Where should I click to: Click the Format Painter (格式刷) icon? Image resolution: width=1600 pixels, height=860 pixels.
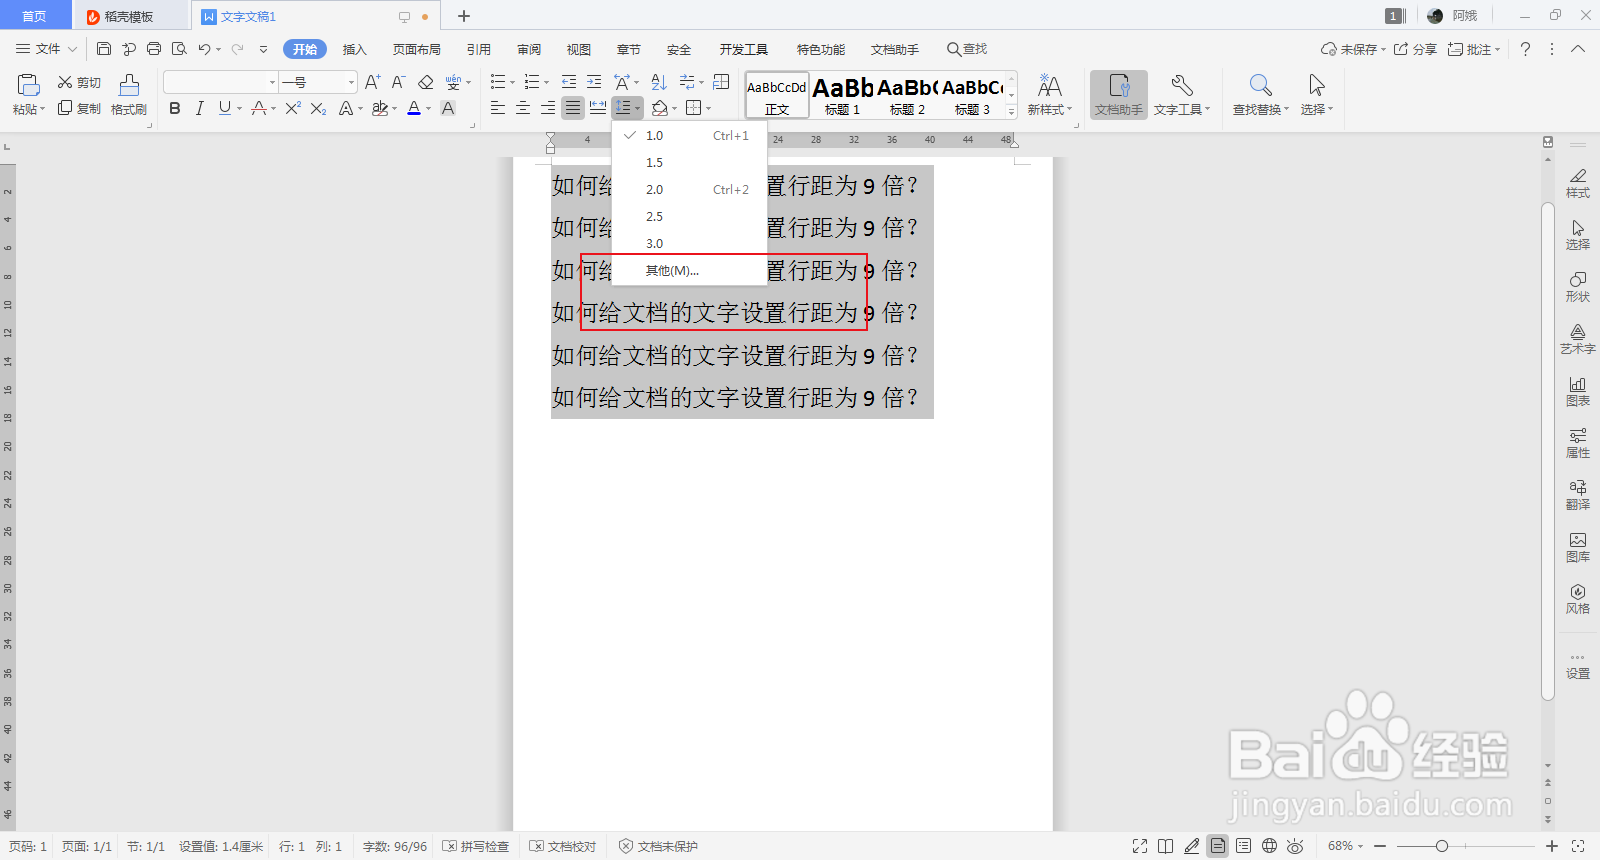point(129,86)
